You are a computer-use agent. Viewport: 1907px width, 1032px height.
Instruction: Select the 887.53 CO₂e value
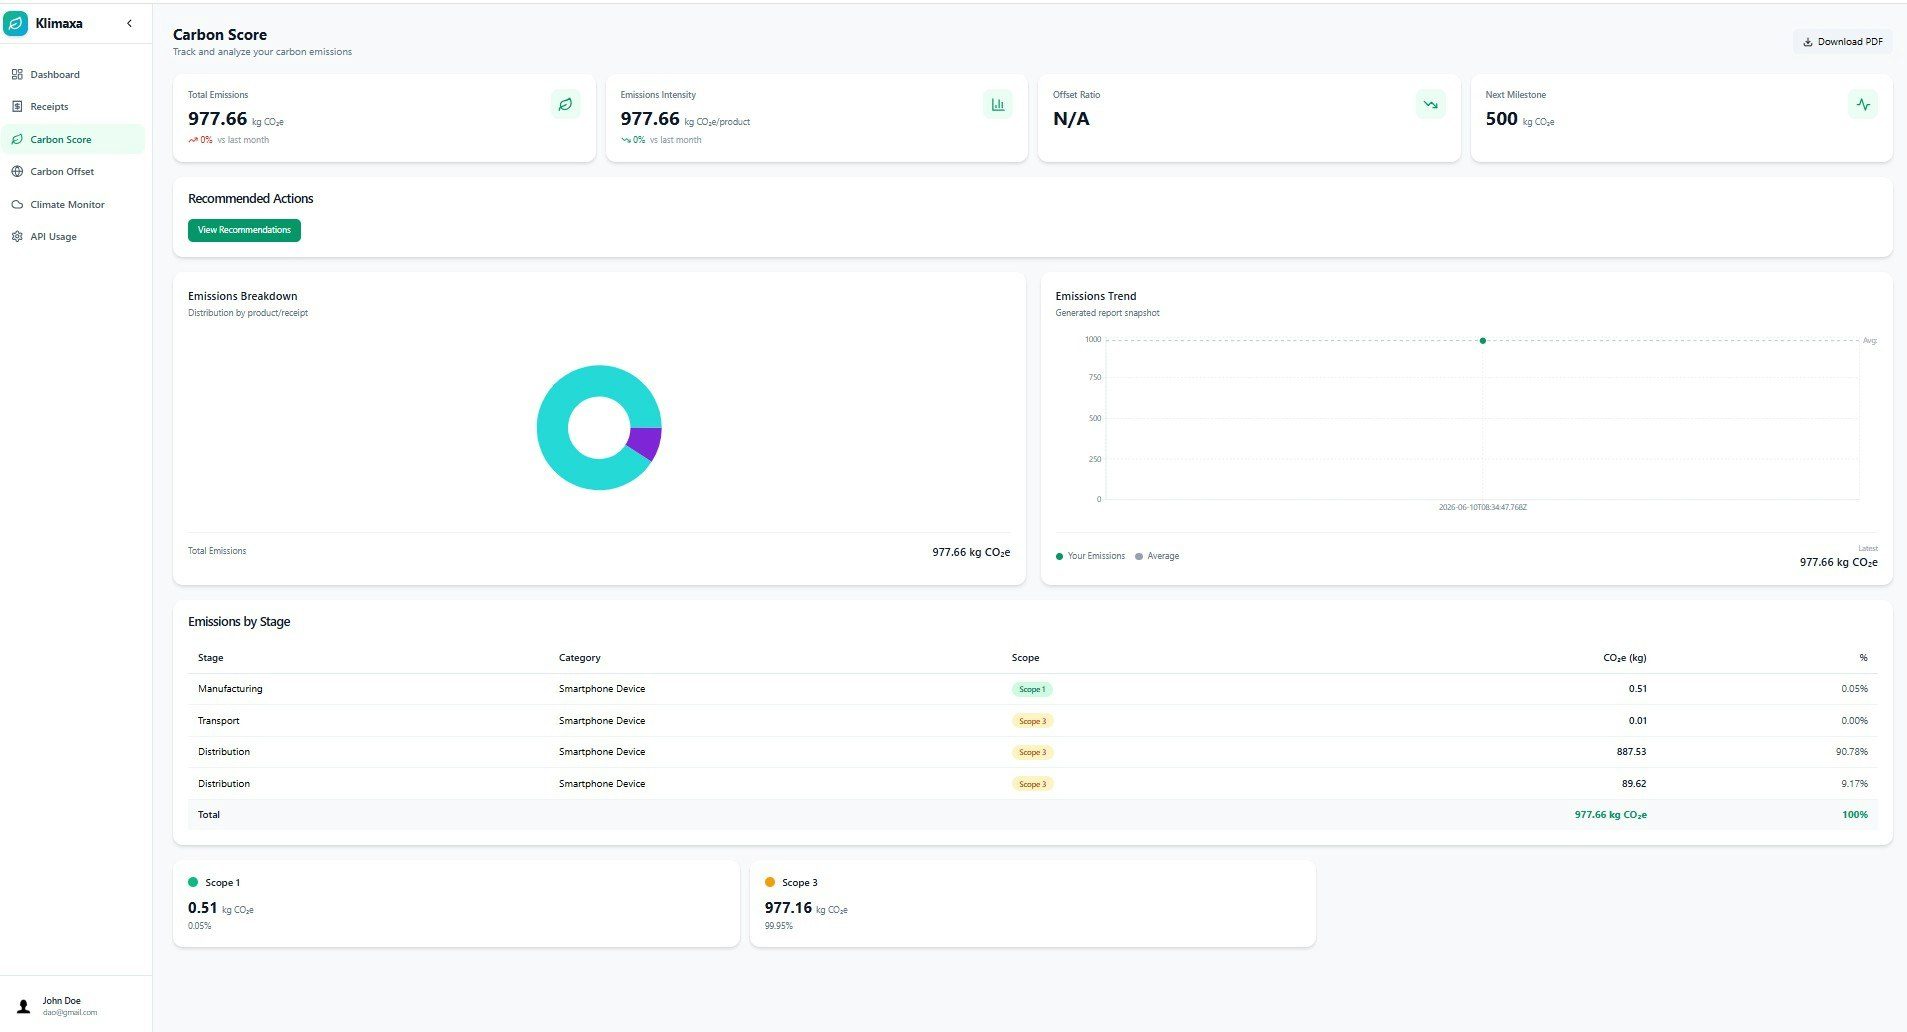click(1631, 752)
